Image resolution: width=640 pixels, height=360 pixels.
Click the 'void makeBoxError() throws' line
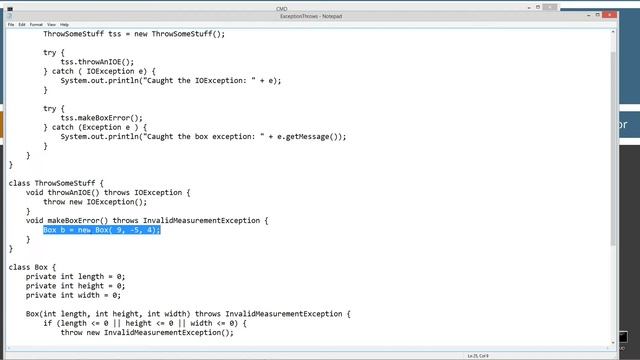coord(147,220)
